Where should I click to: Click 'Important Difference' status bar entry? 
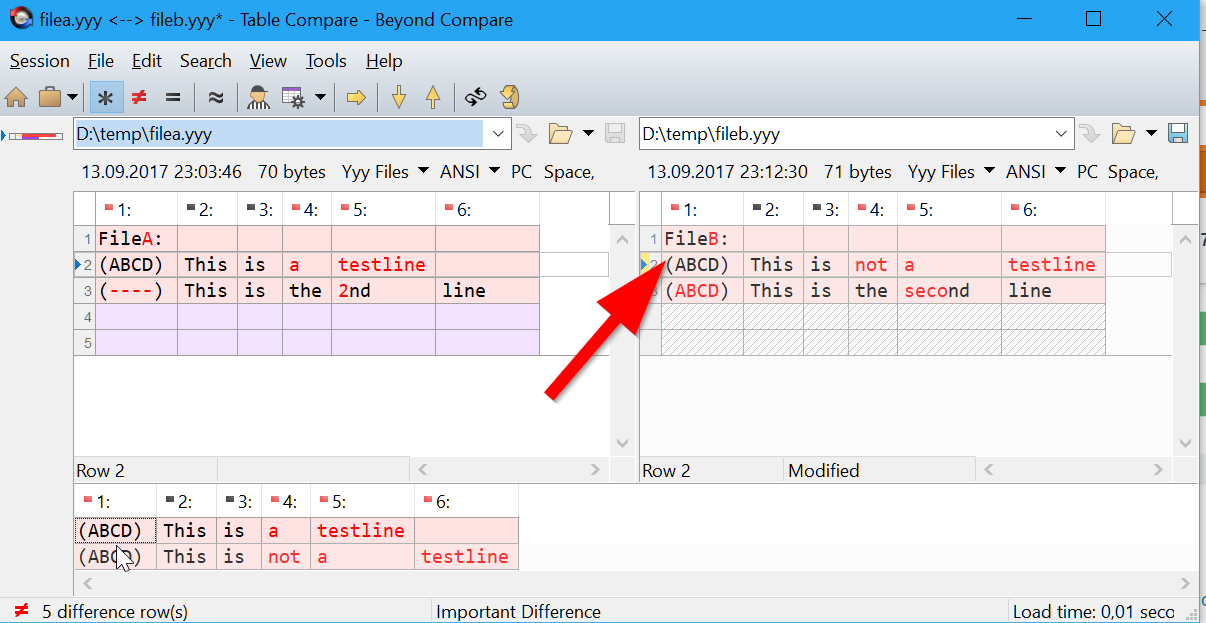[x=519, y=612]
